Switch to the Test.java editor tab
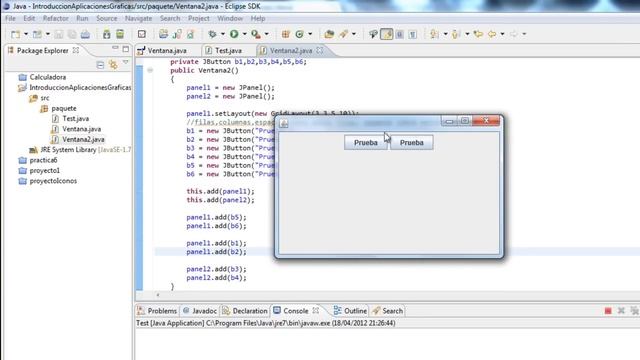The image size is (640, 360). pos(224,51)
